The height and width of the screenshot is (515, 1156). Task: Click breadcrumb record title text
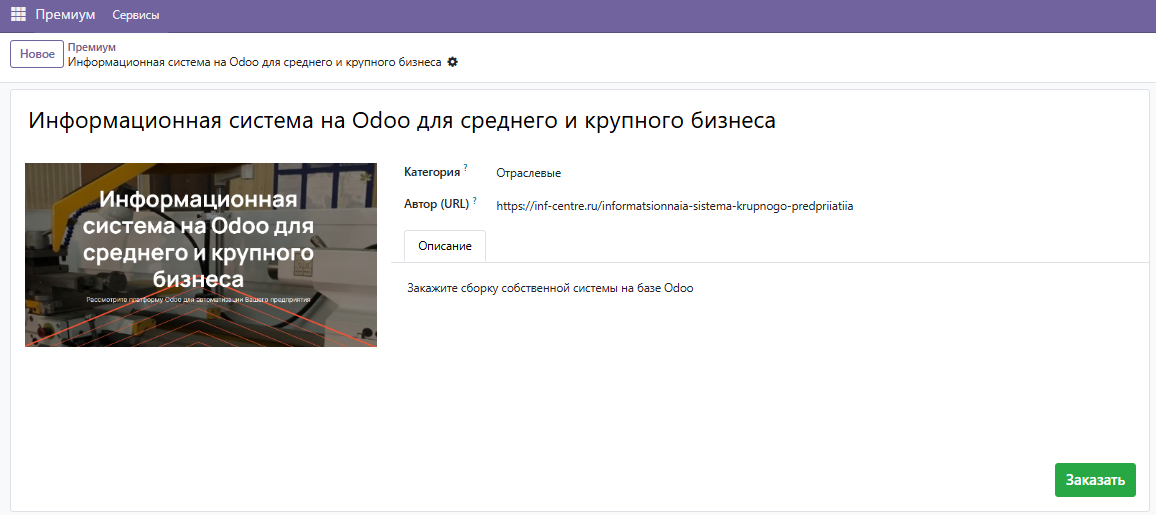click(x=255, y=63)
